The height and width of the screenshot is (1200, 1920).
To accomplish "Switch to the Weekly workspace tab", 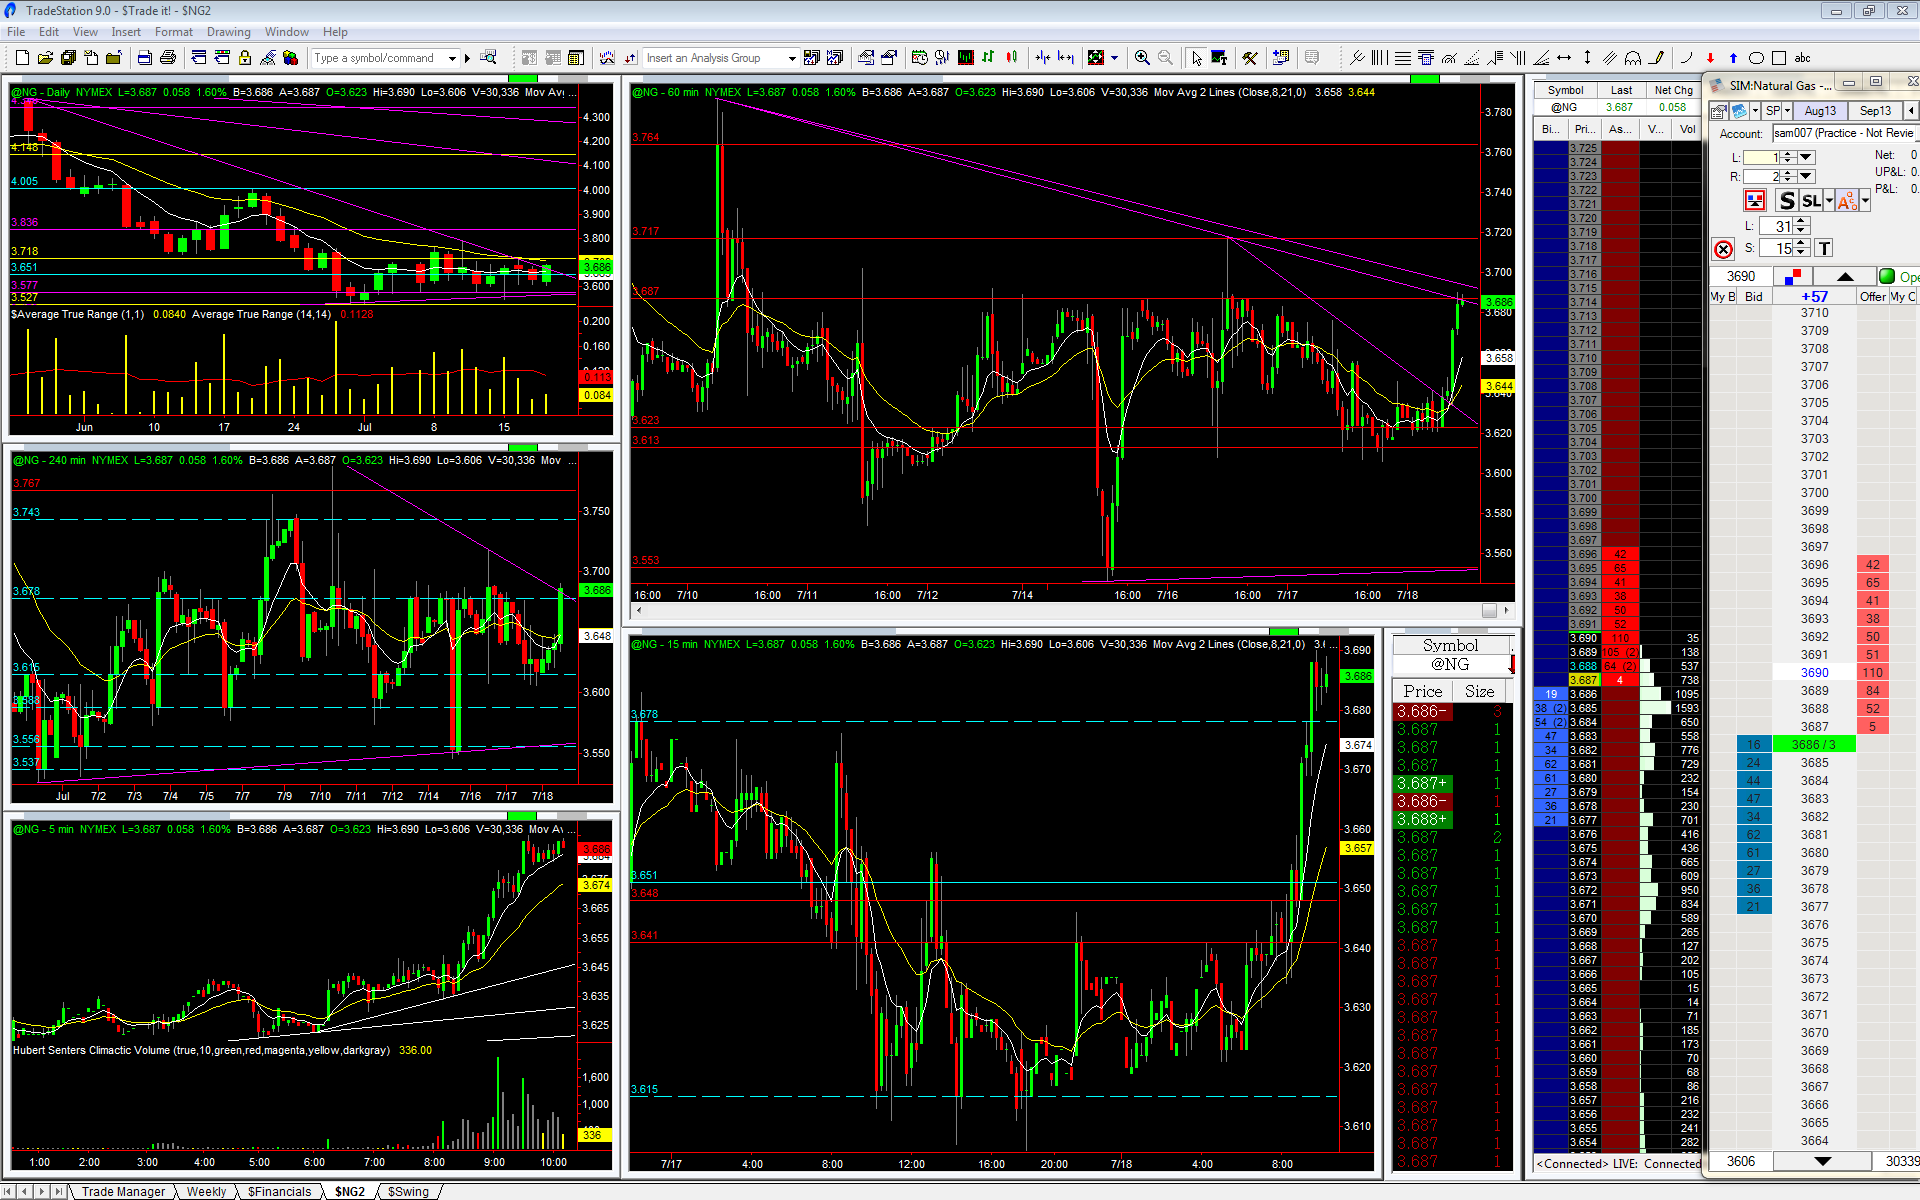I will click(206, 1191).
